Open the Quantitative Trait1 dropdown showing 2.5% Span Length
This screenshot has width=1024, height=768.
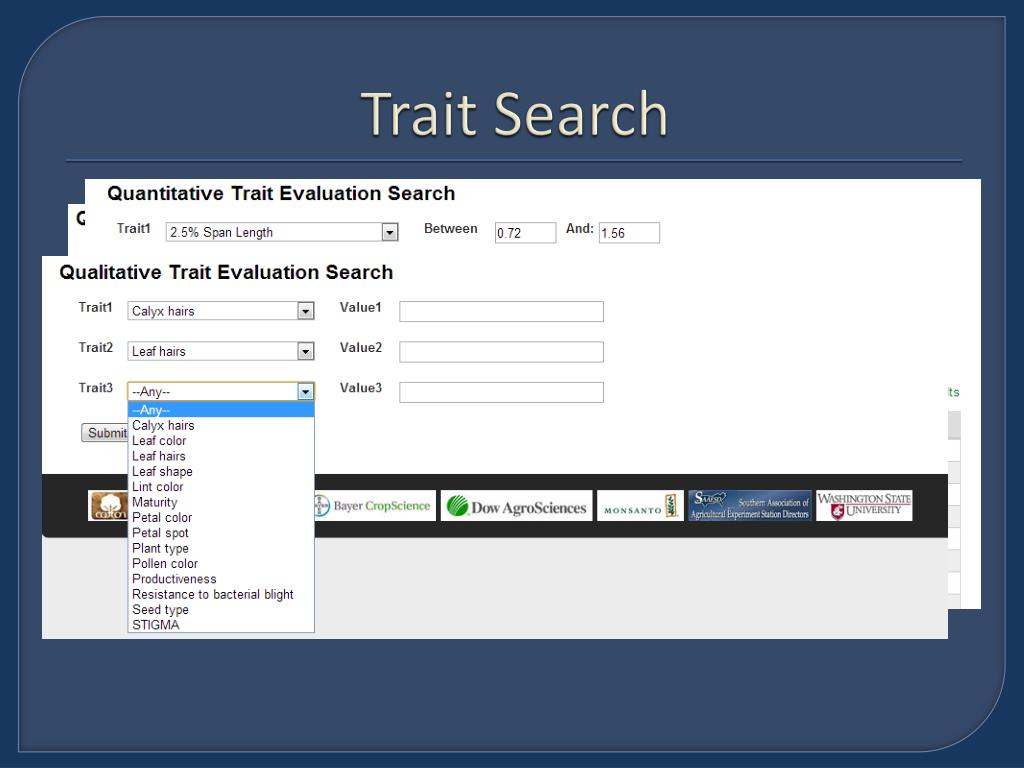(x=281, y=232)
